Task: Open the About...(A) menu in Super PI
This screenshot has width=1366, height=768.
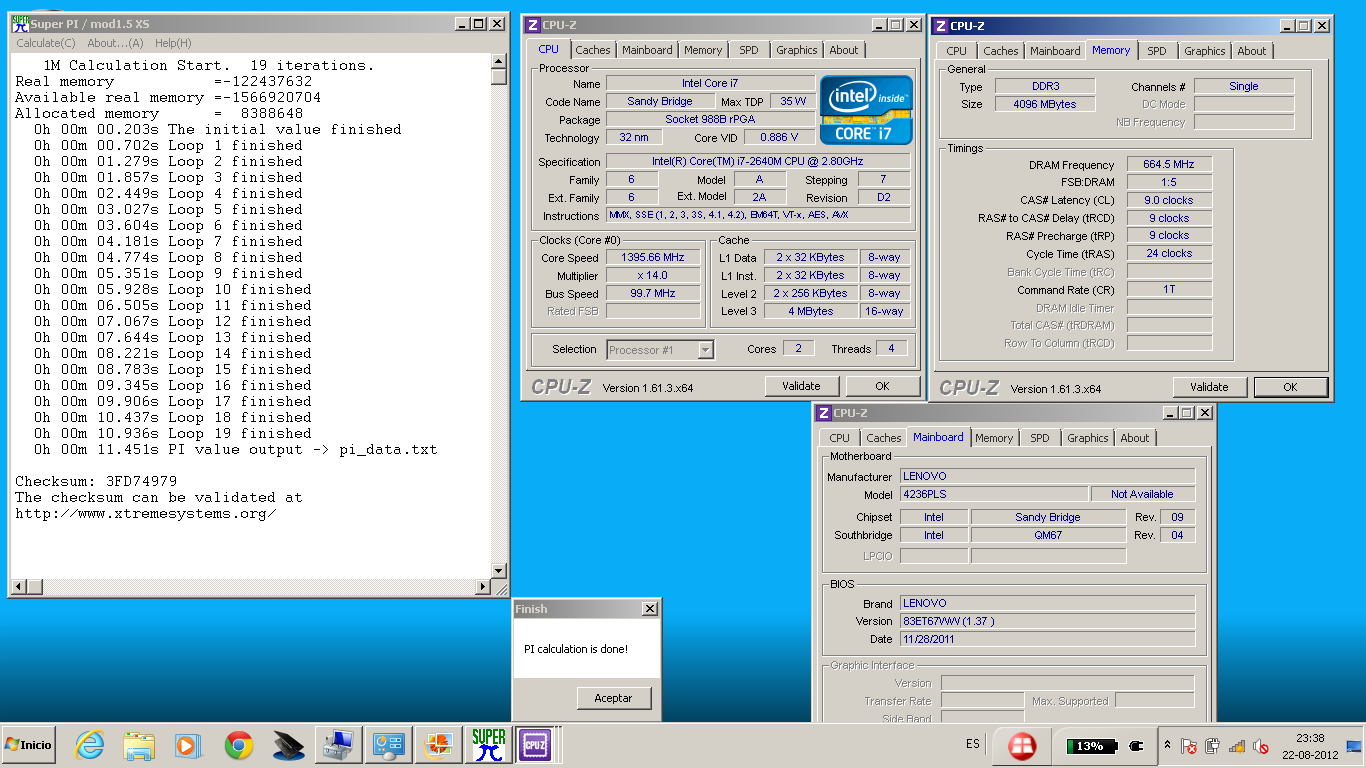Action: [115, 43]
